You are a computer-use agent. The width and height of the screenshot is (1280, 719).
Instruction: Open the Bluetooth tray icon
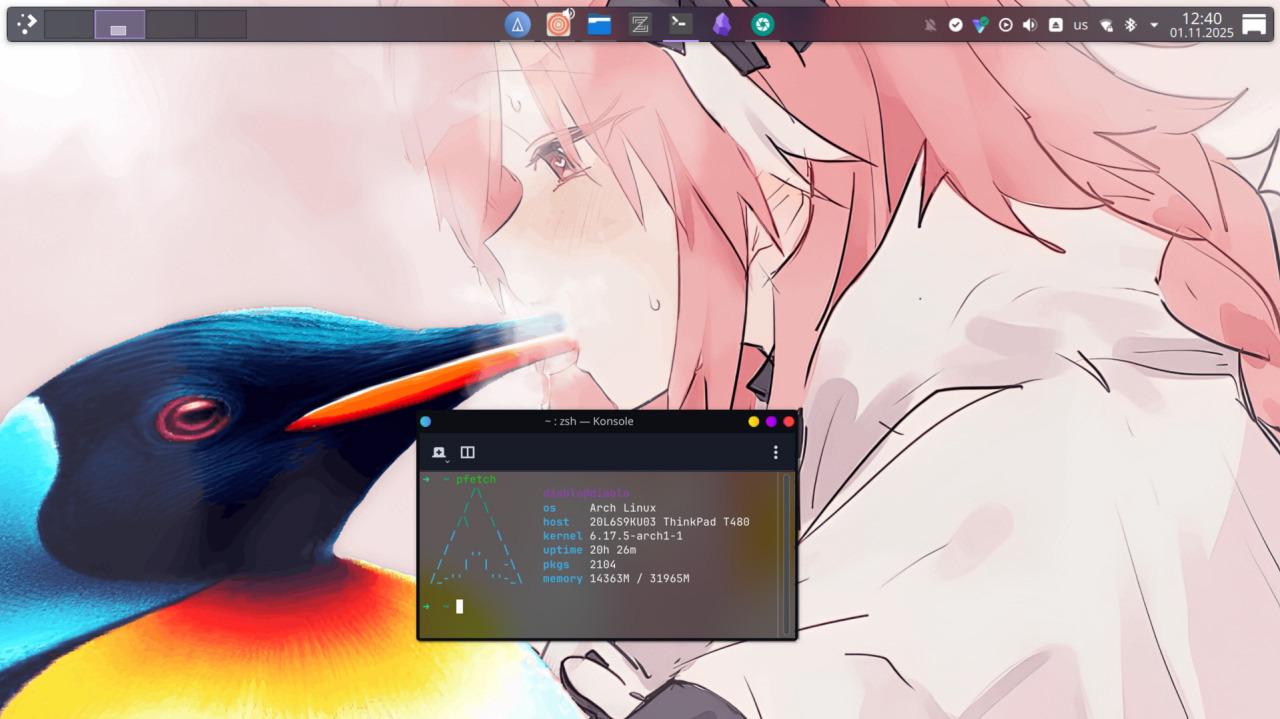pos(1131,25)
